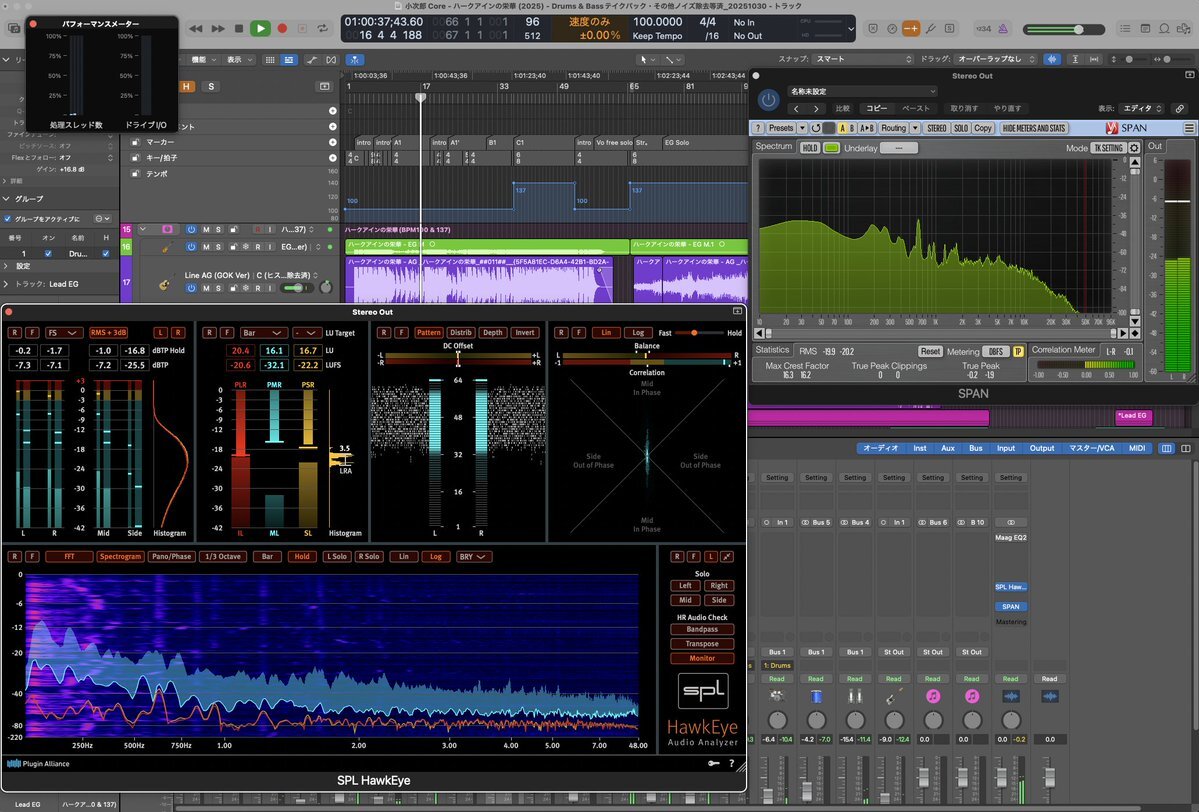Toggle the Spectrogram view in HawkEye
Viewport: 1199px width, 812px height.
click(x=119, y=556)
